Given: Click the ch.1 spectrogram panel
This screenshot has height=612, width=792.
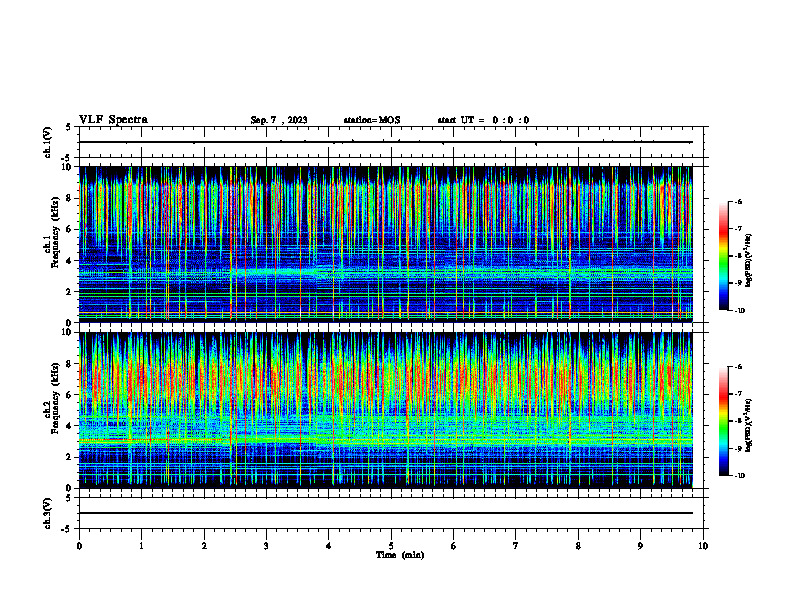Looking at the screenshot, I should [x=385, y=244].
